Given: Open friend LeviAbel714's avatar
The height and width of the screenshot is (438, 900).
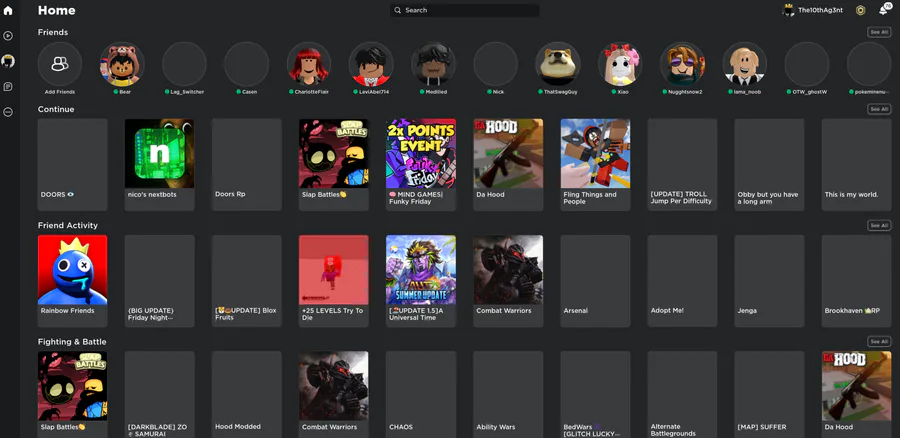Looking at the screenshot, I should (371, 64).
